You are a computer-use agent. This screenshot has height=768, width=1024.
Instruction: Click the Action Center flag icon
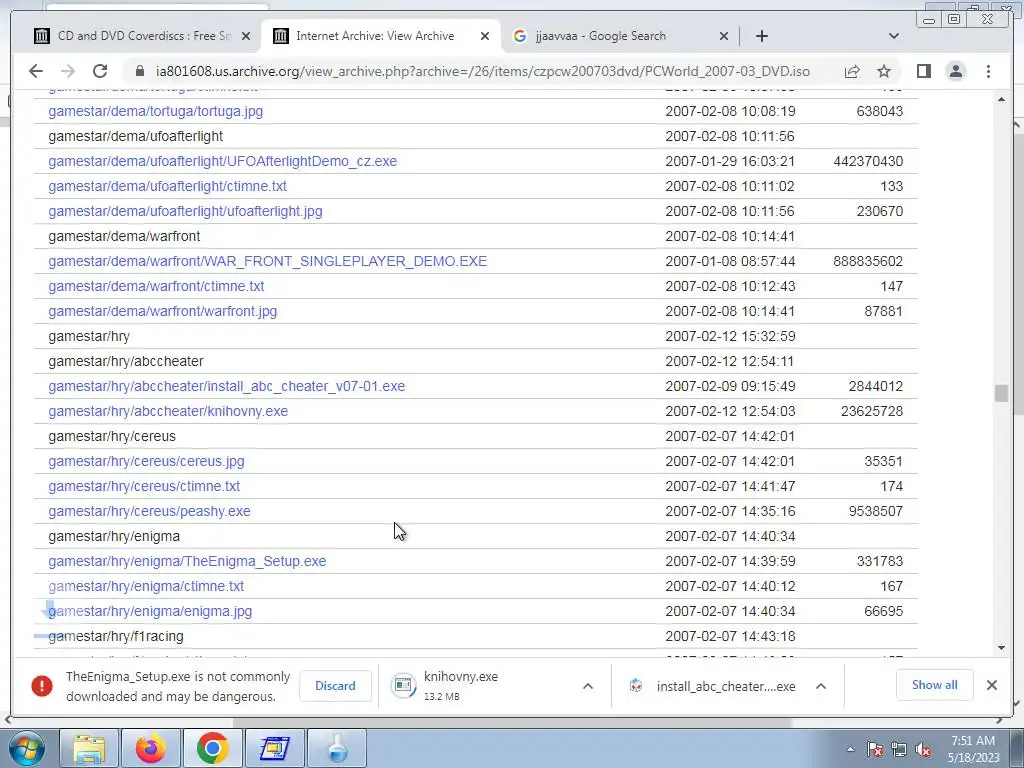click(x=874, y=749)
